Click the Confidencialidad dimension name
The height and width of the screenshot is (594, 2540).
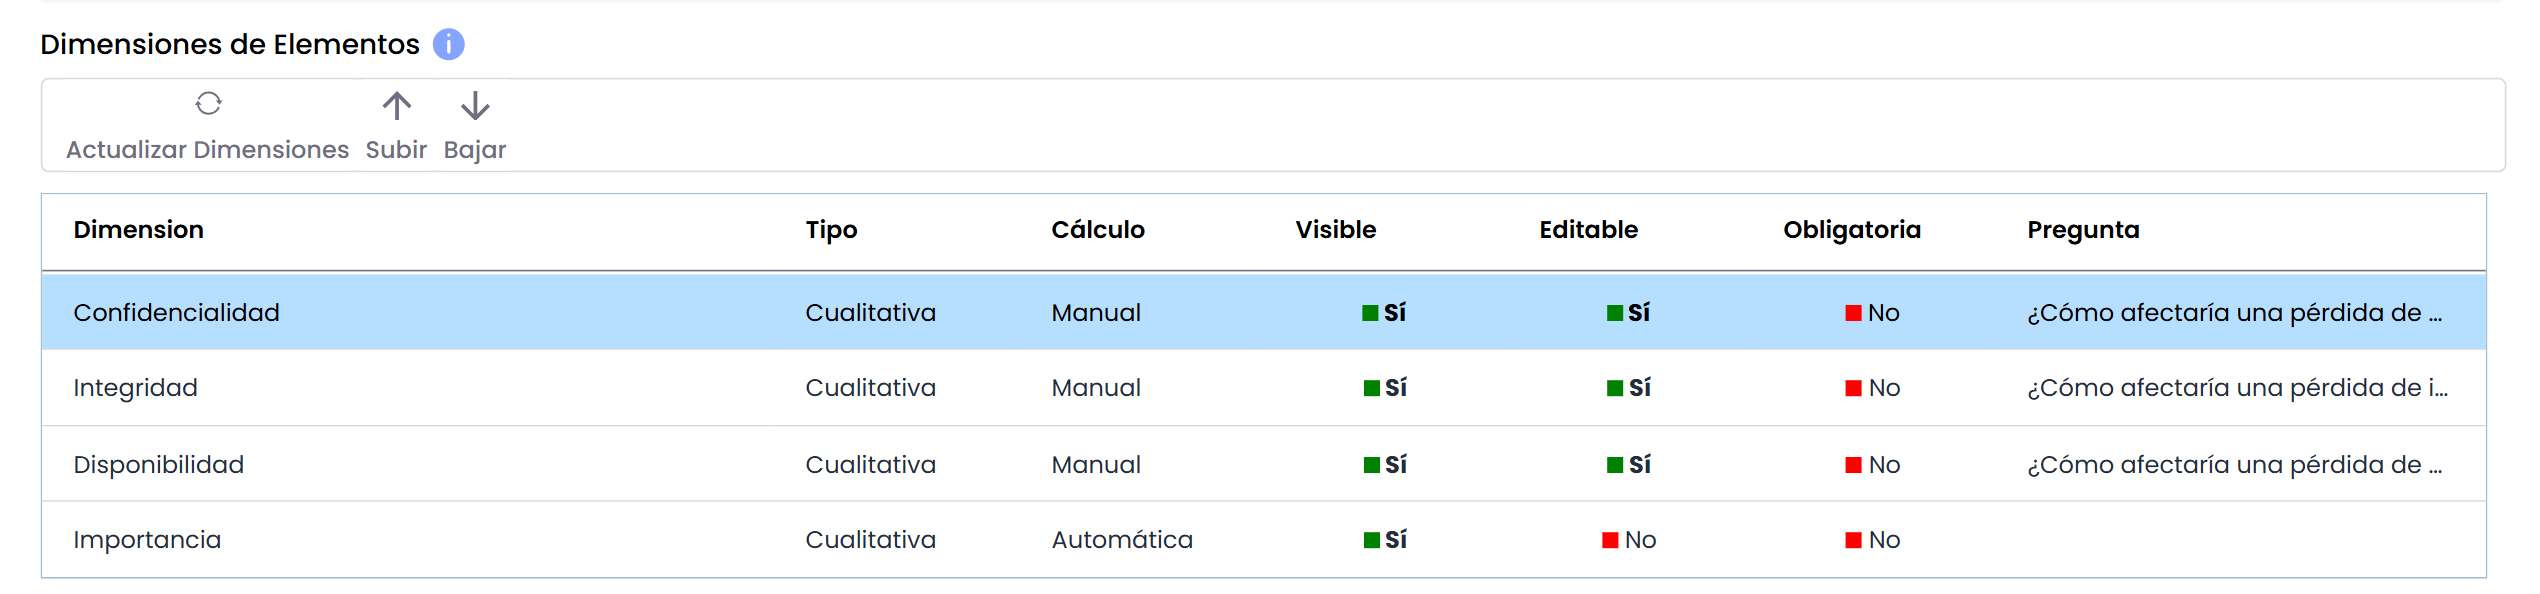[176, 313]
